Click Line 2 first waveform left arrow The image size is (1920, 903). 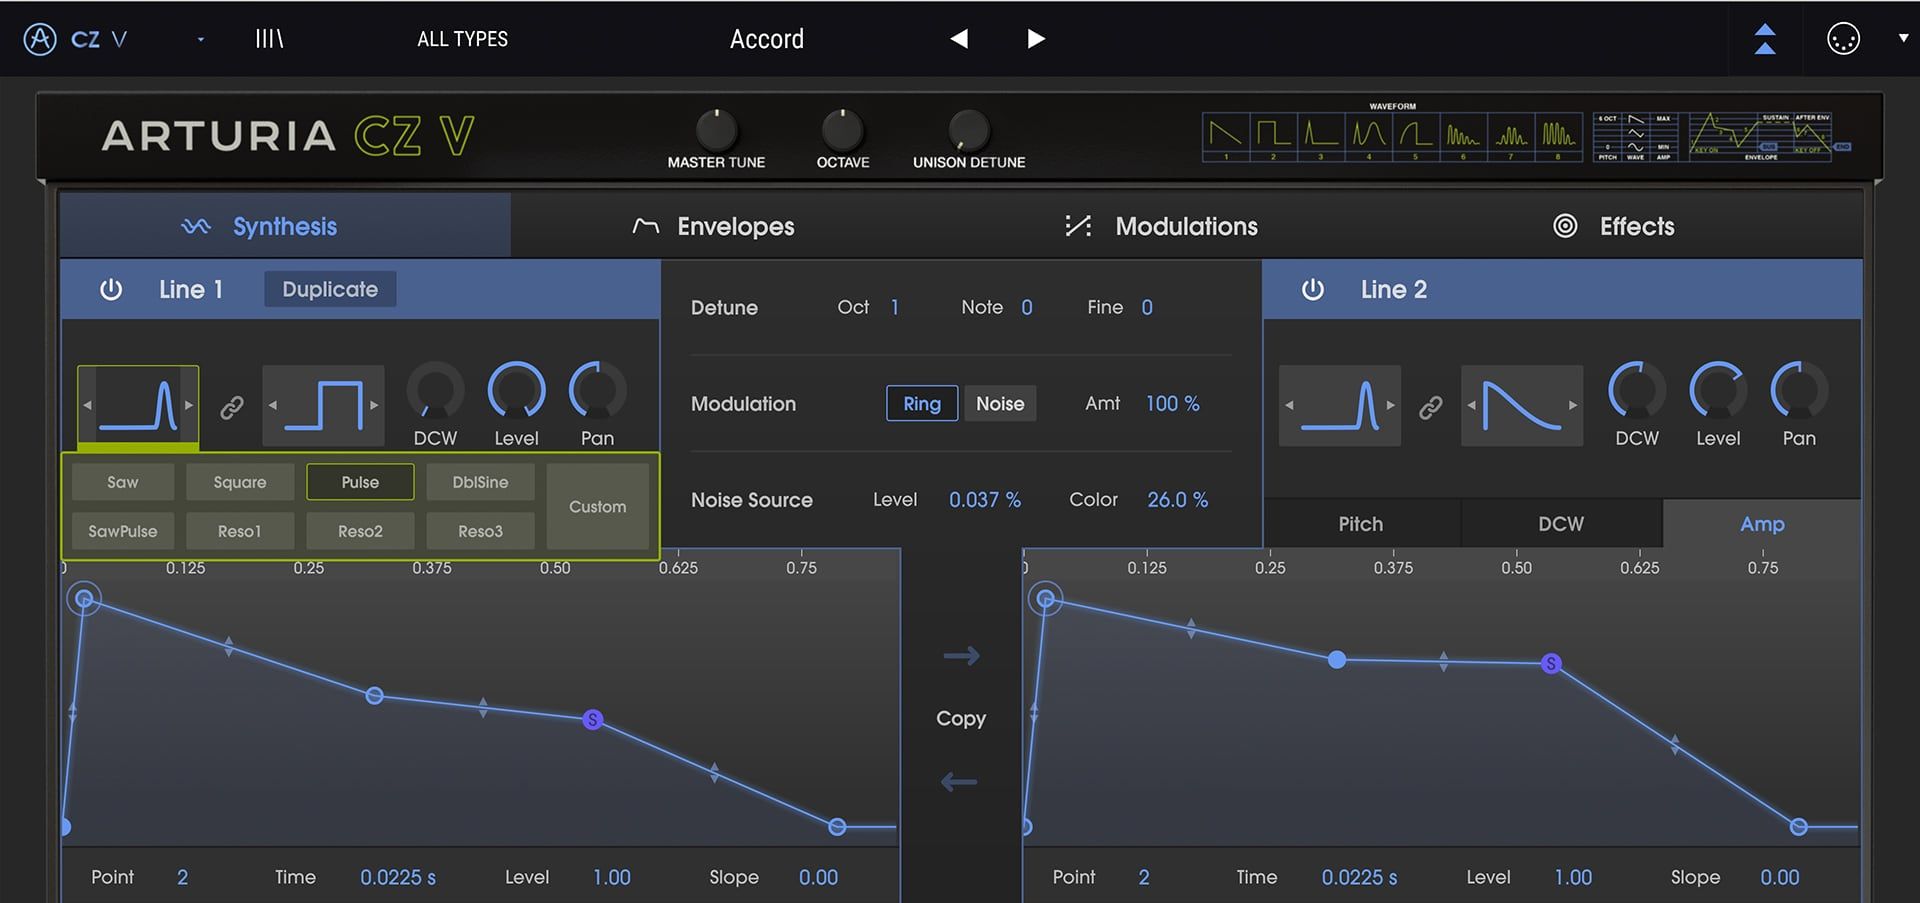coord(1289,405)
